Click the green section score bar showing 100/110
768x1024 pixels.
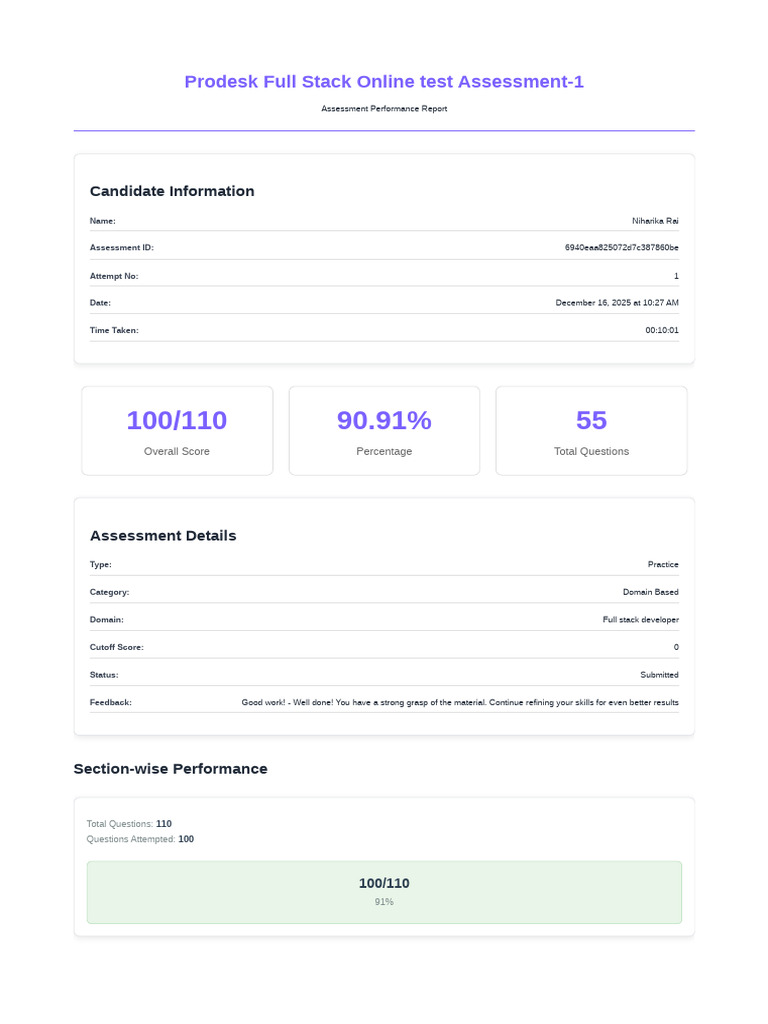tap(384, 892)
